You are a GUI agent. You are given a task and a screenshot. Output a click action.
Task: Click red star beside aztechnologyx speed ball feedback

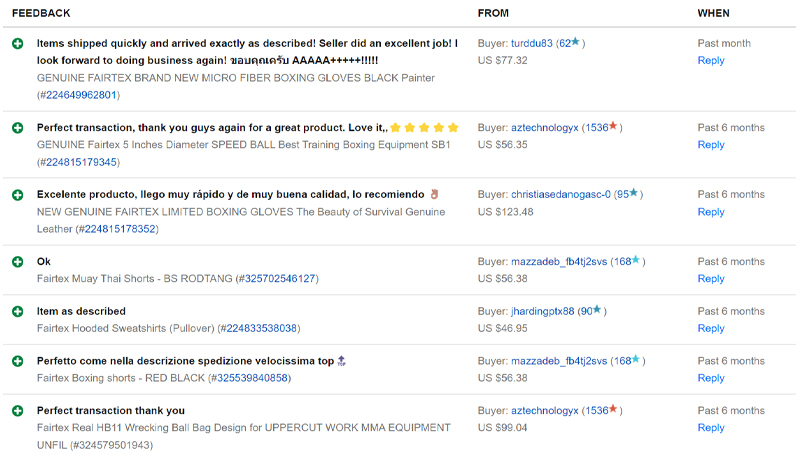[x=613, y=126]
